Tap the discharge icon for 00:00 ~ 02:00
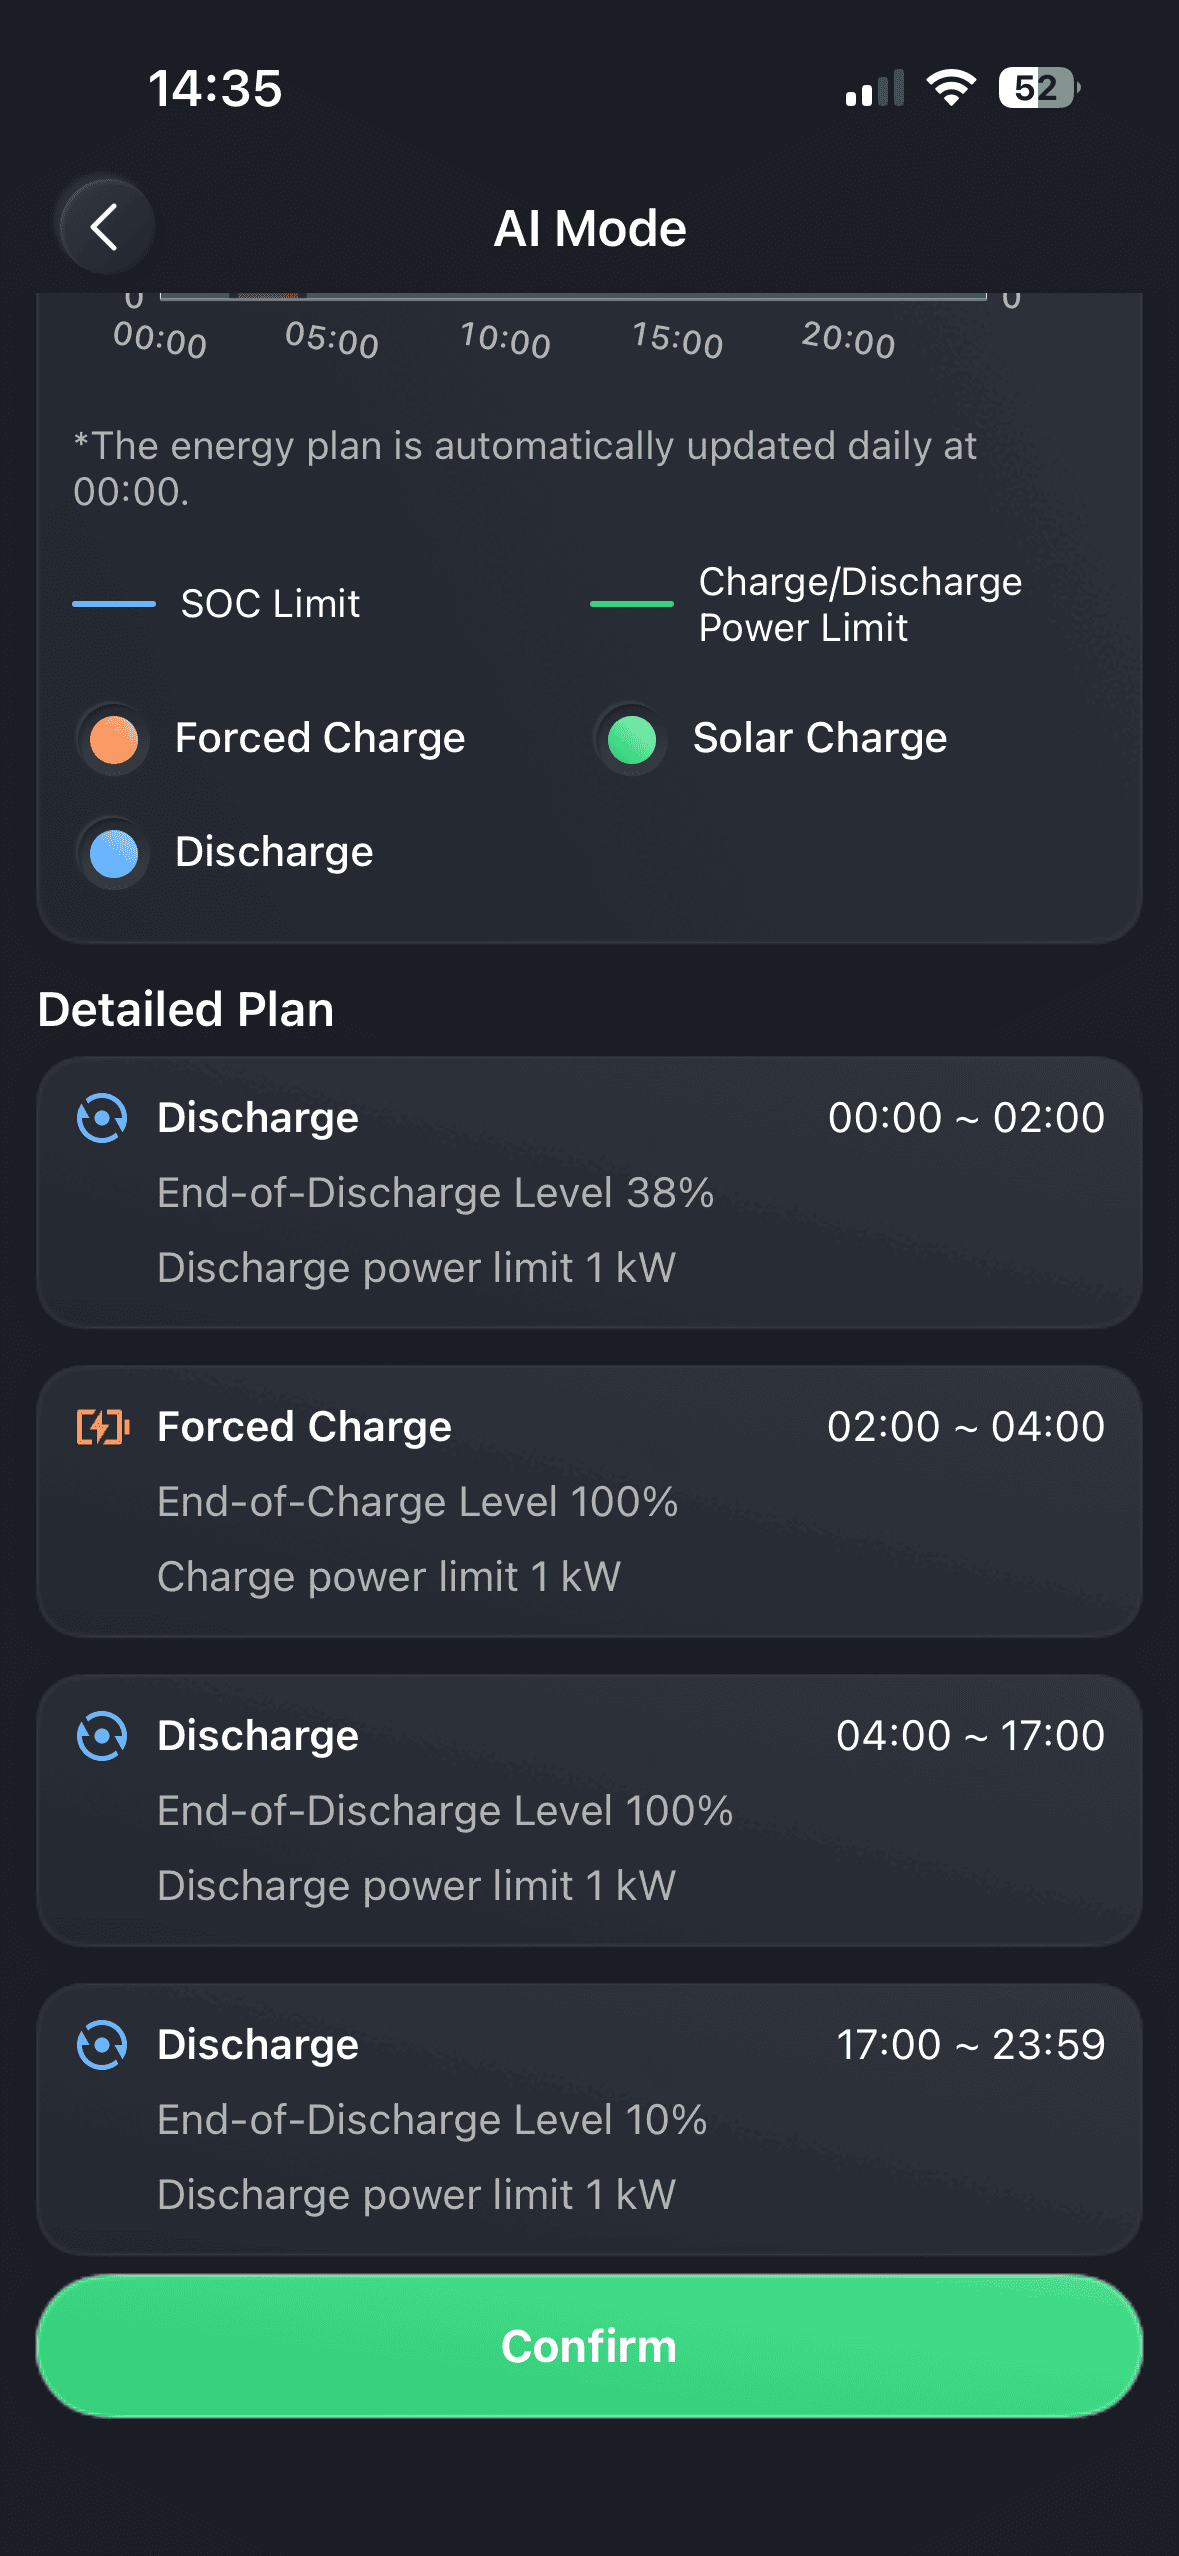 point(102,1118)
